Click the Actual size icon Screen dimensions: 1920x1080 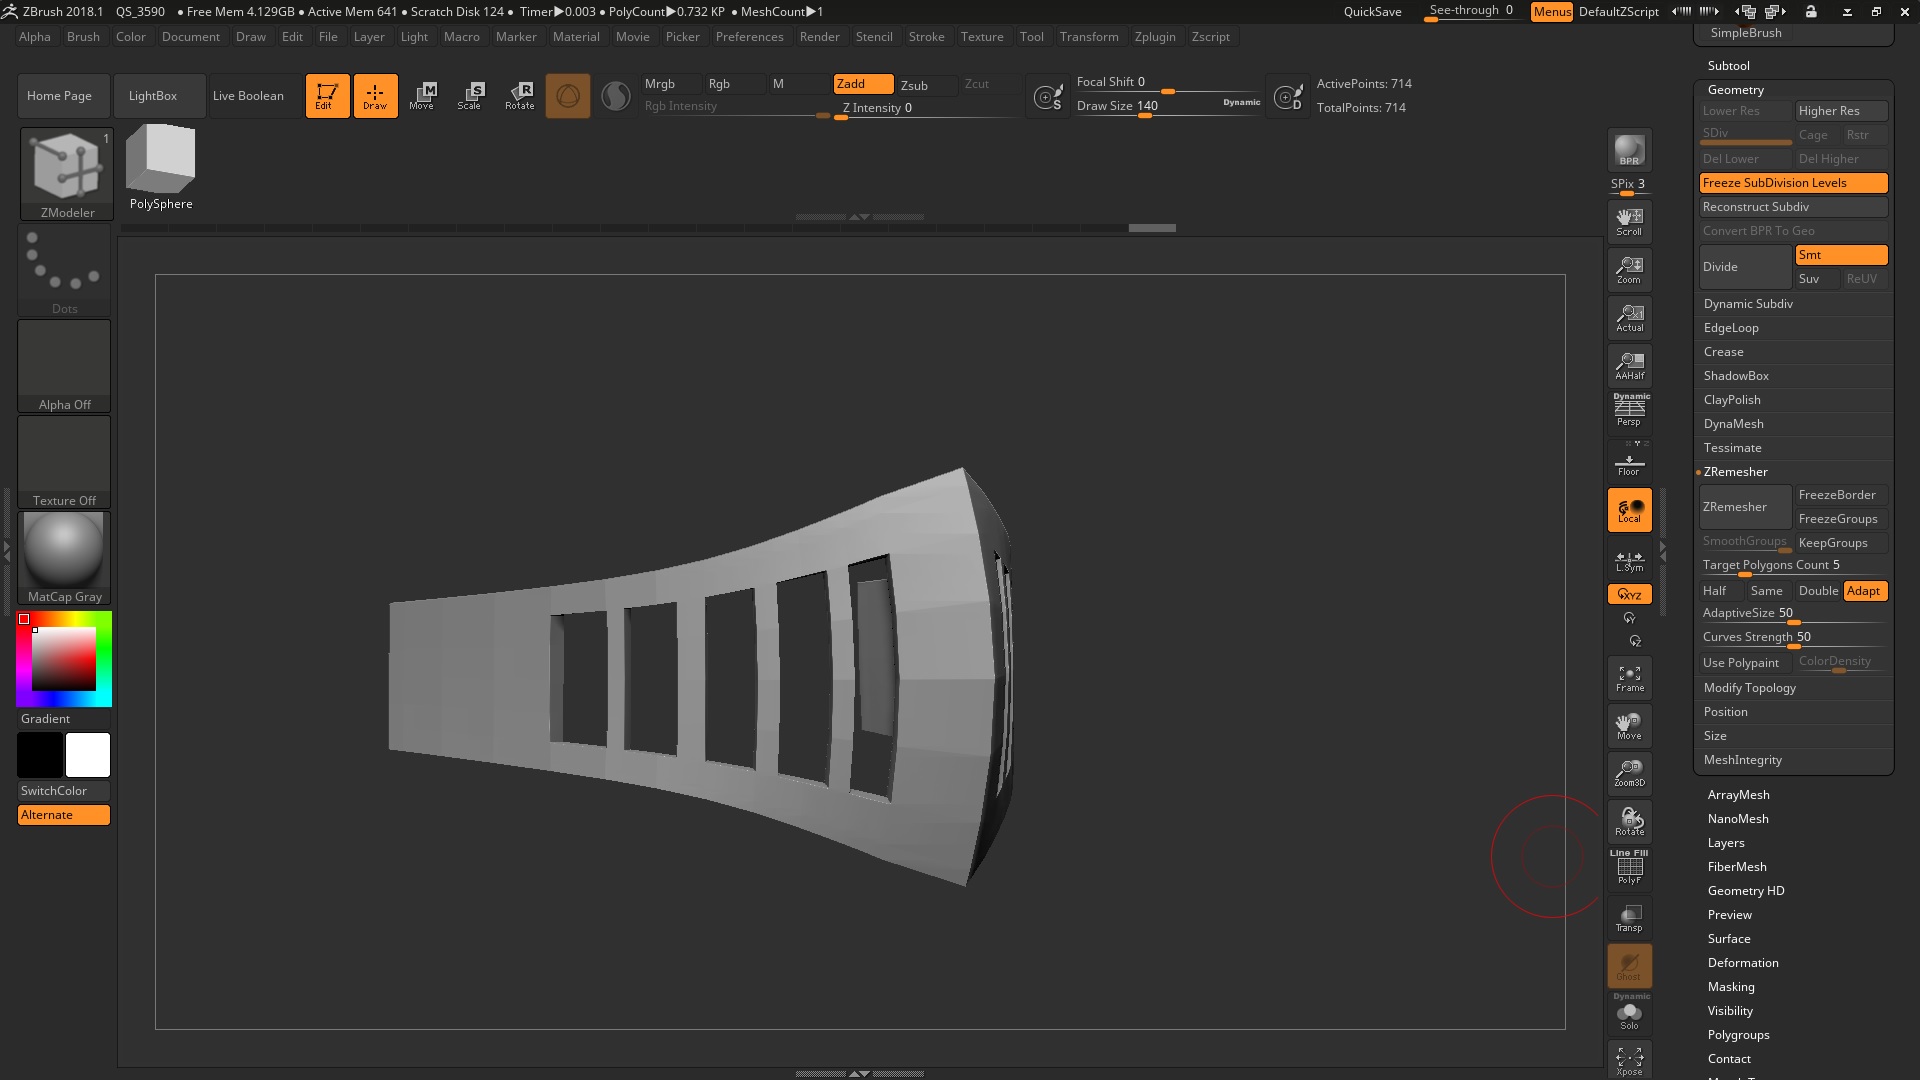(1629, 318)
